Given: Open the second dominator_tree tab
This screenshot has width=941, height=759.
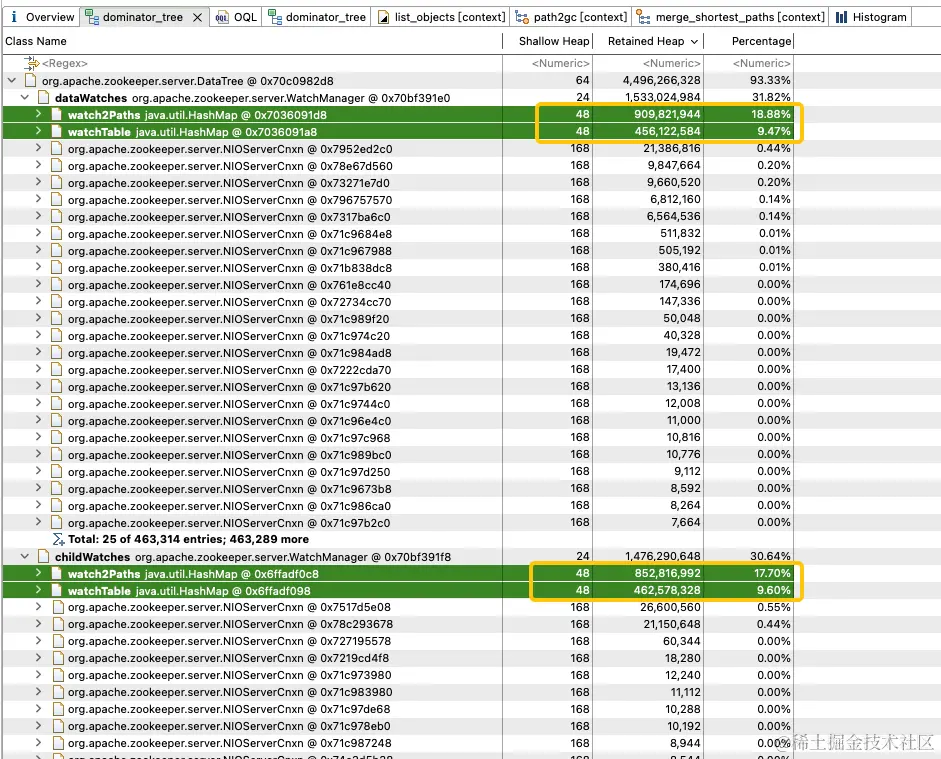Looking at the screenshot, I should (x=317, y=17).
